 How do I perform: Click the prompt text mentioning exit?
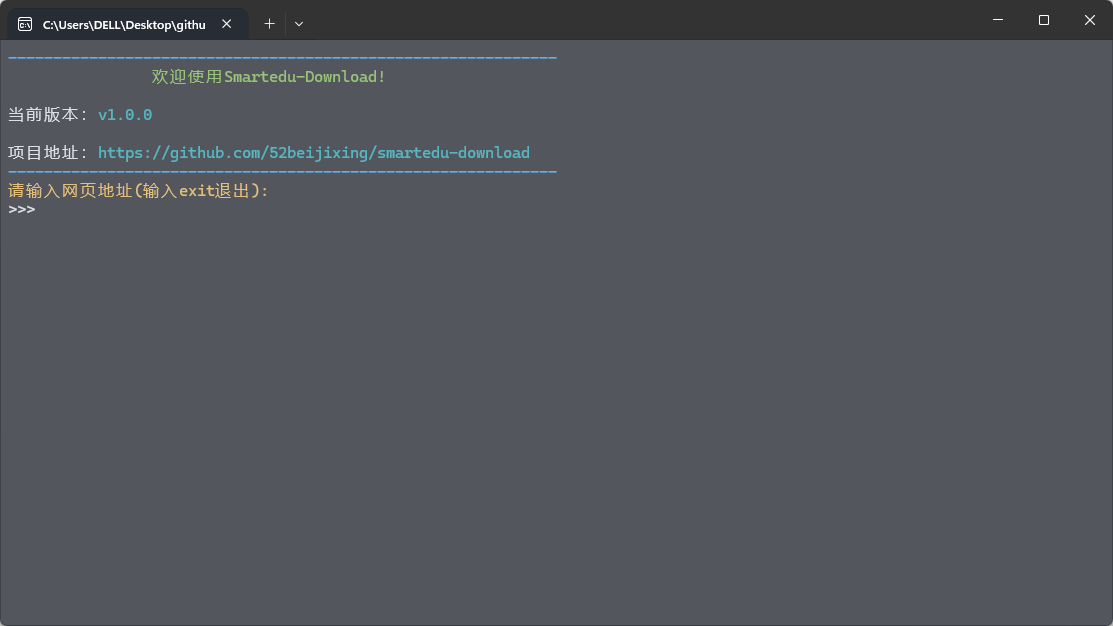click(x=138, y=191)
